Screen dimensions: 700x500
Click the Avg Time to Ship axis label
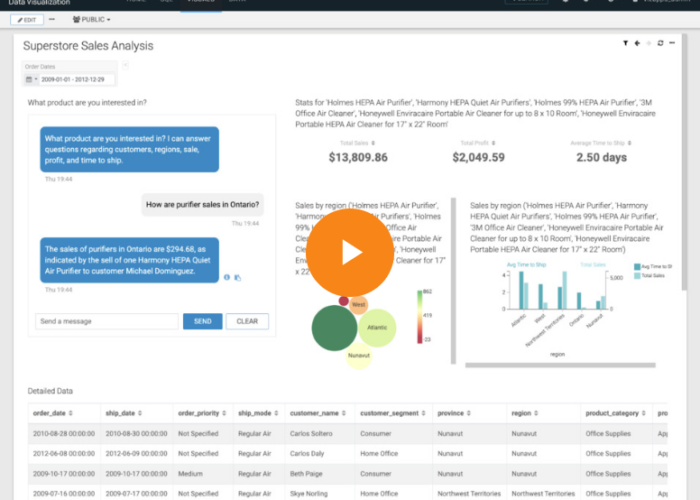(526, 265)
